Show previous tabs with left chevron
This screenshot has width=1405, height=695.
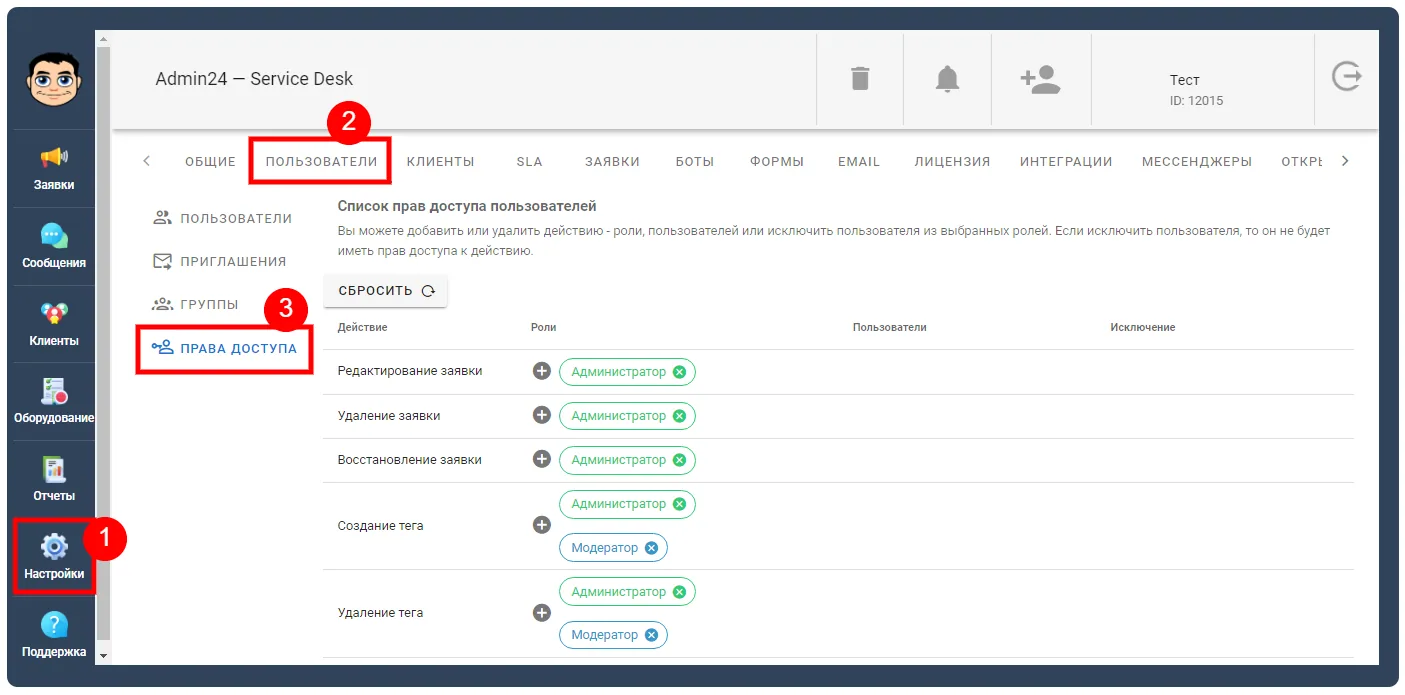click(x=147, y=161)
